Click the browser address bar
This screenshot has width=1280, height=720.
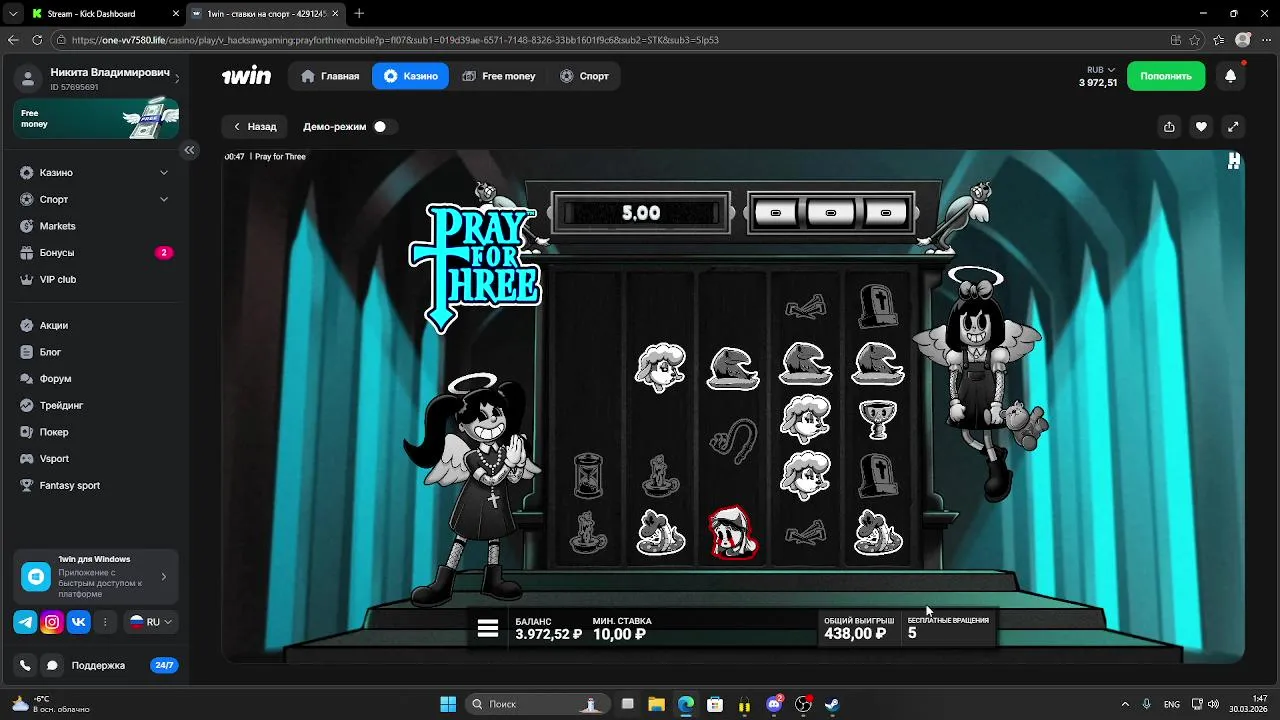pyautogui.click(x=610, y=40)
